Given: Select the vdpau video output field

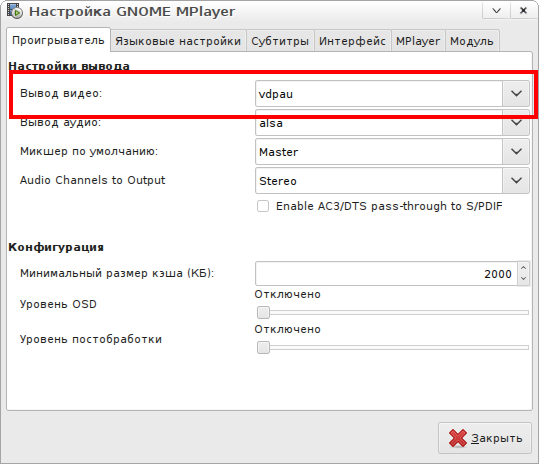Looking at the screenshot, I should pyautogui.click(x=379, y=94).
